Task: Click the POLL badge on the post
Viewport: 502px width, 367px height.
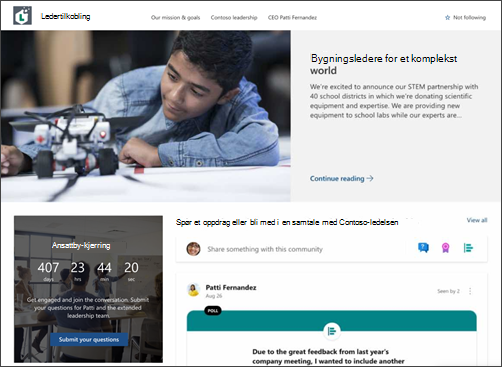Action: point(213,311)
